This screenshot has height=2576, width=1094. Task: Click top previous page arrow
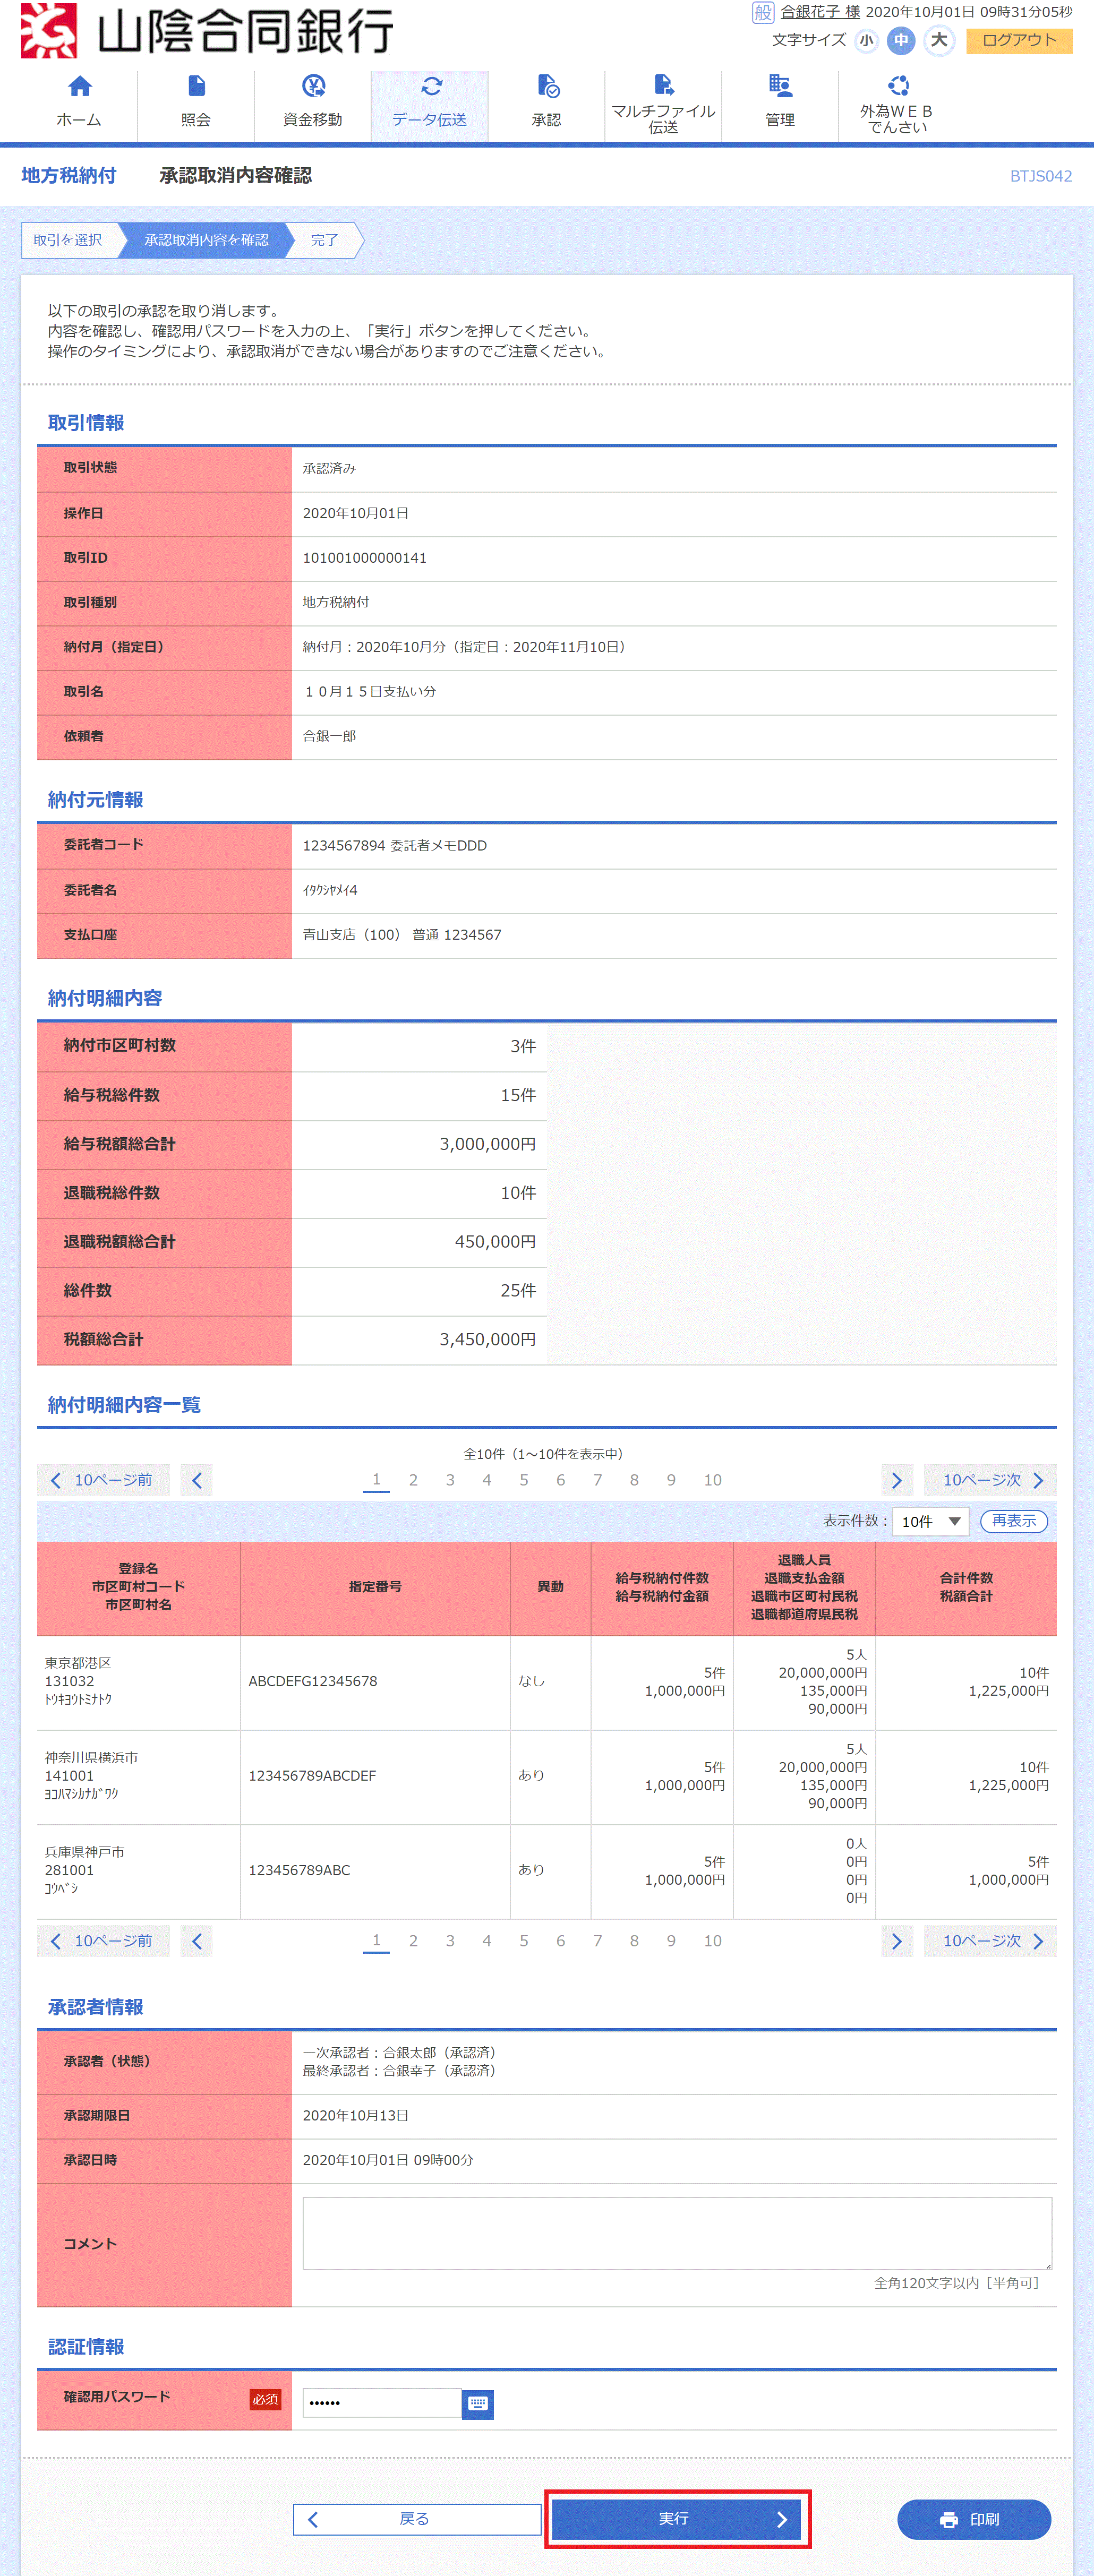(196, 1480)
